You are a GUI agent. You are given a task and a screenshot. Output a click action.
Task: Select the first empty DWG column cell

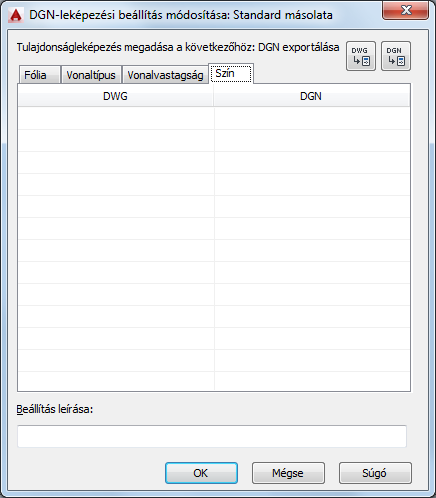coord(116,118)
